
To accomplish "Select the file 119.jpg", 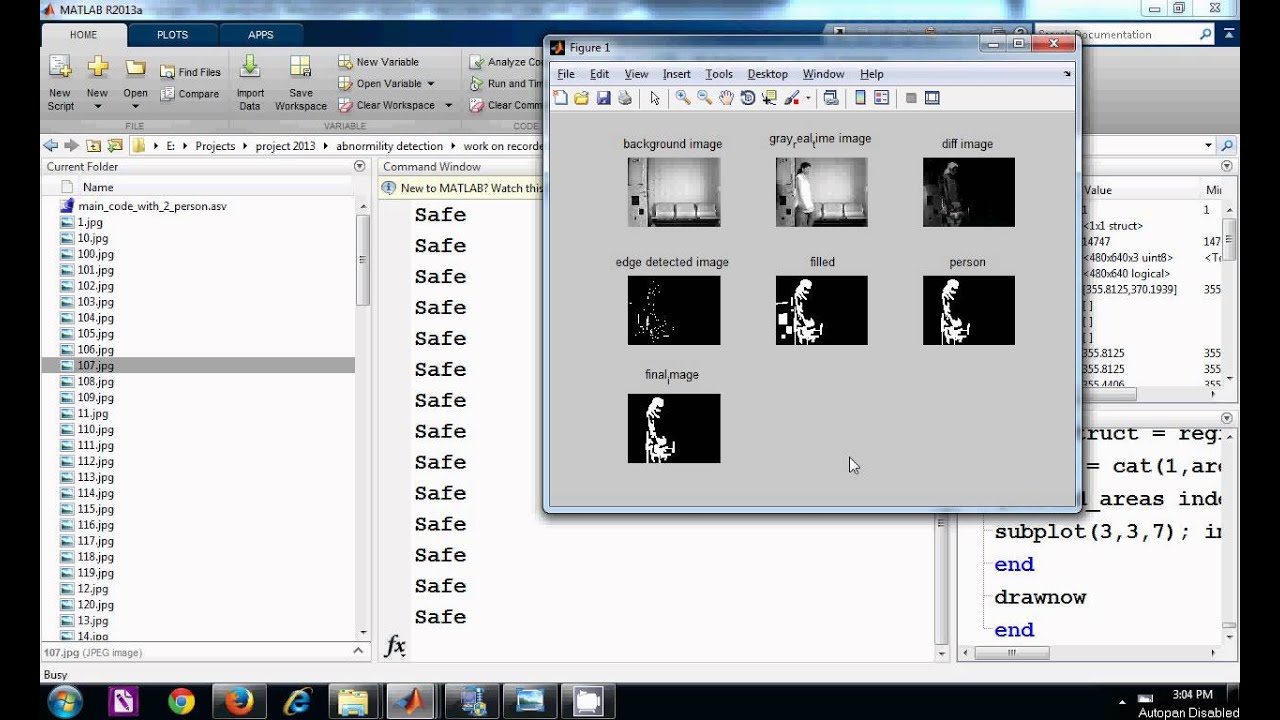I will tap(95, 573).
